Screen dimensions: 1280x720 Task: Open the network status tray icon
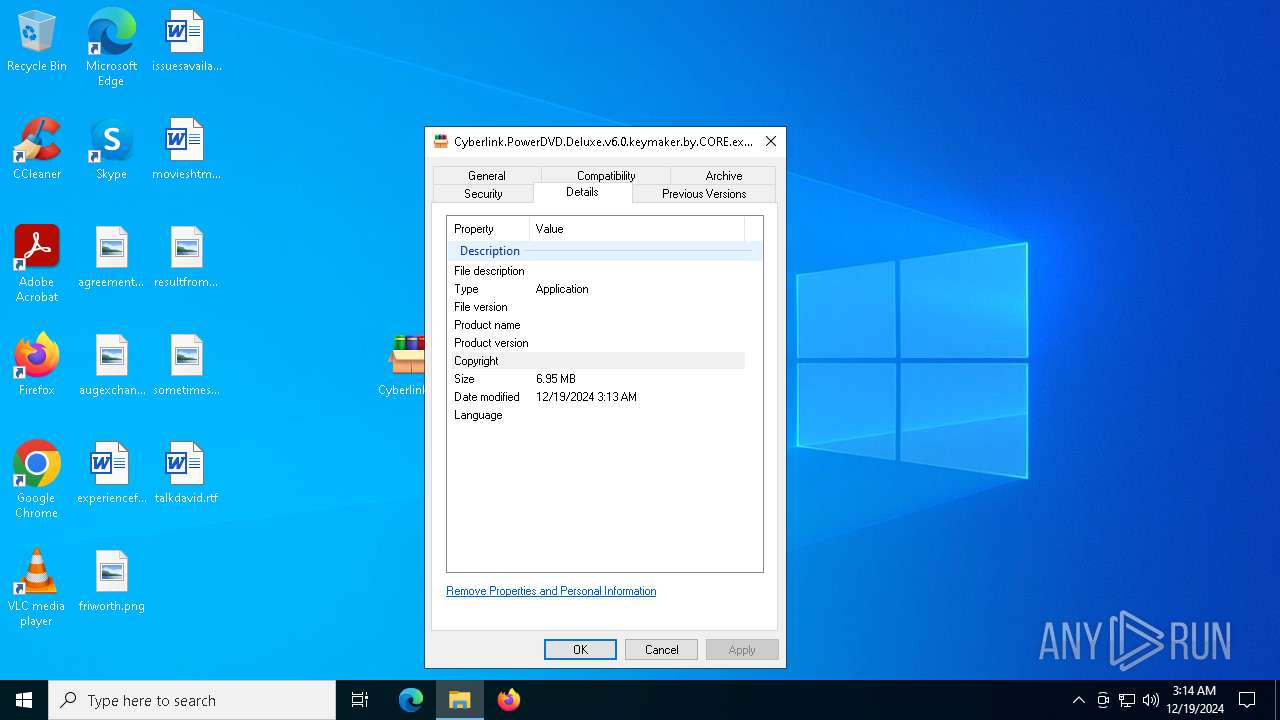[1127, 700]
